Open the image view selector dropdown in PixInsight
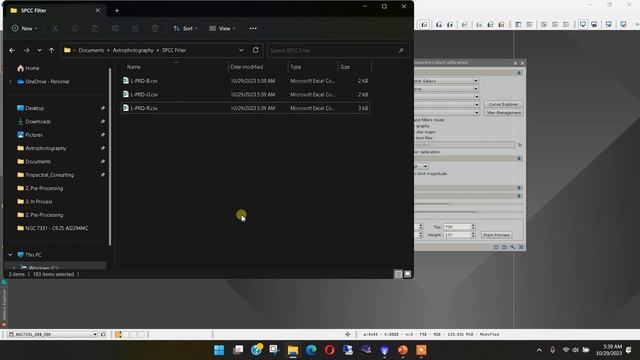Screen dimensions: 640x360 tap(95, 334)
